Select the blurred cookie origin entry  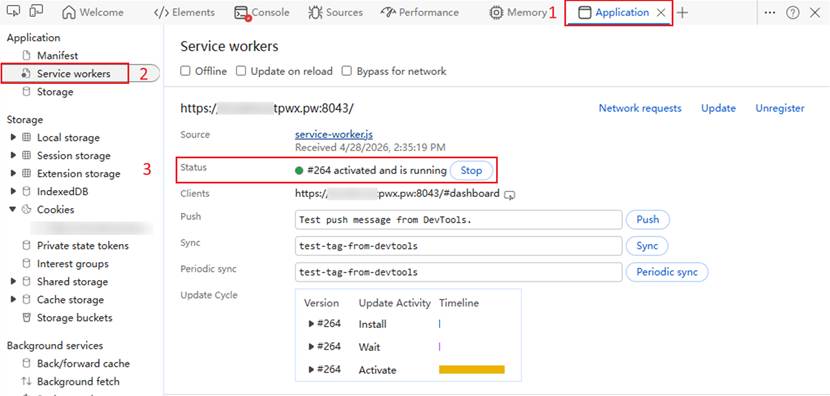pos(91,228)
